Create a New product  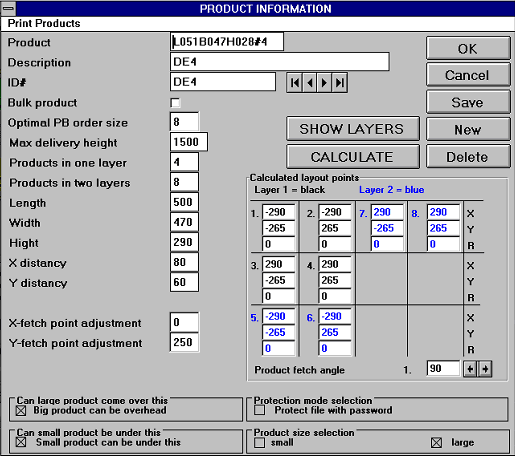(468, 129)
